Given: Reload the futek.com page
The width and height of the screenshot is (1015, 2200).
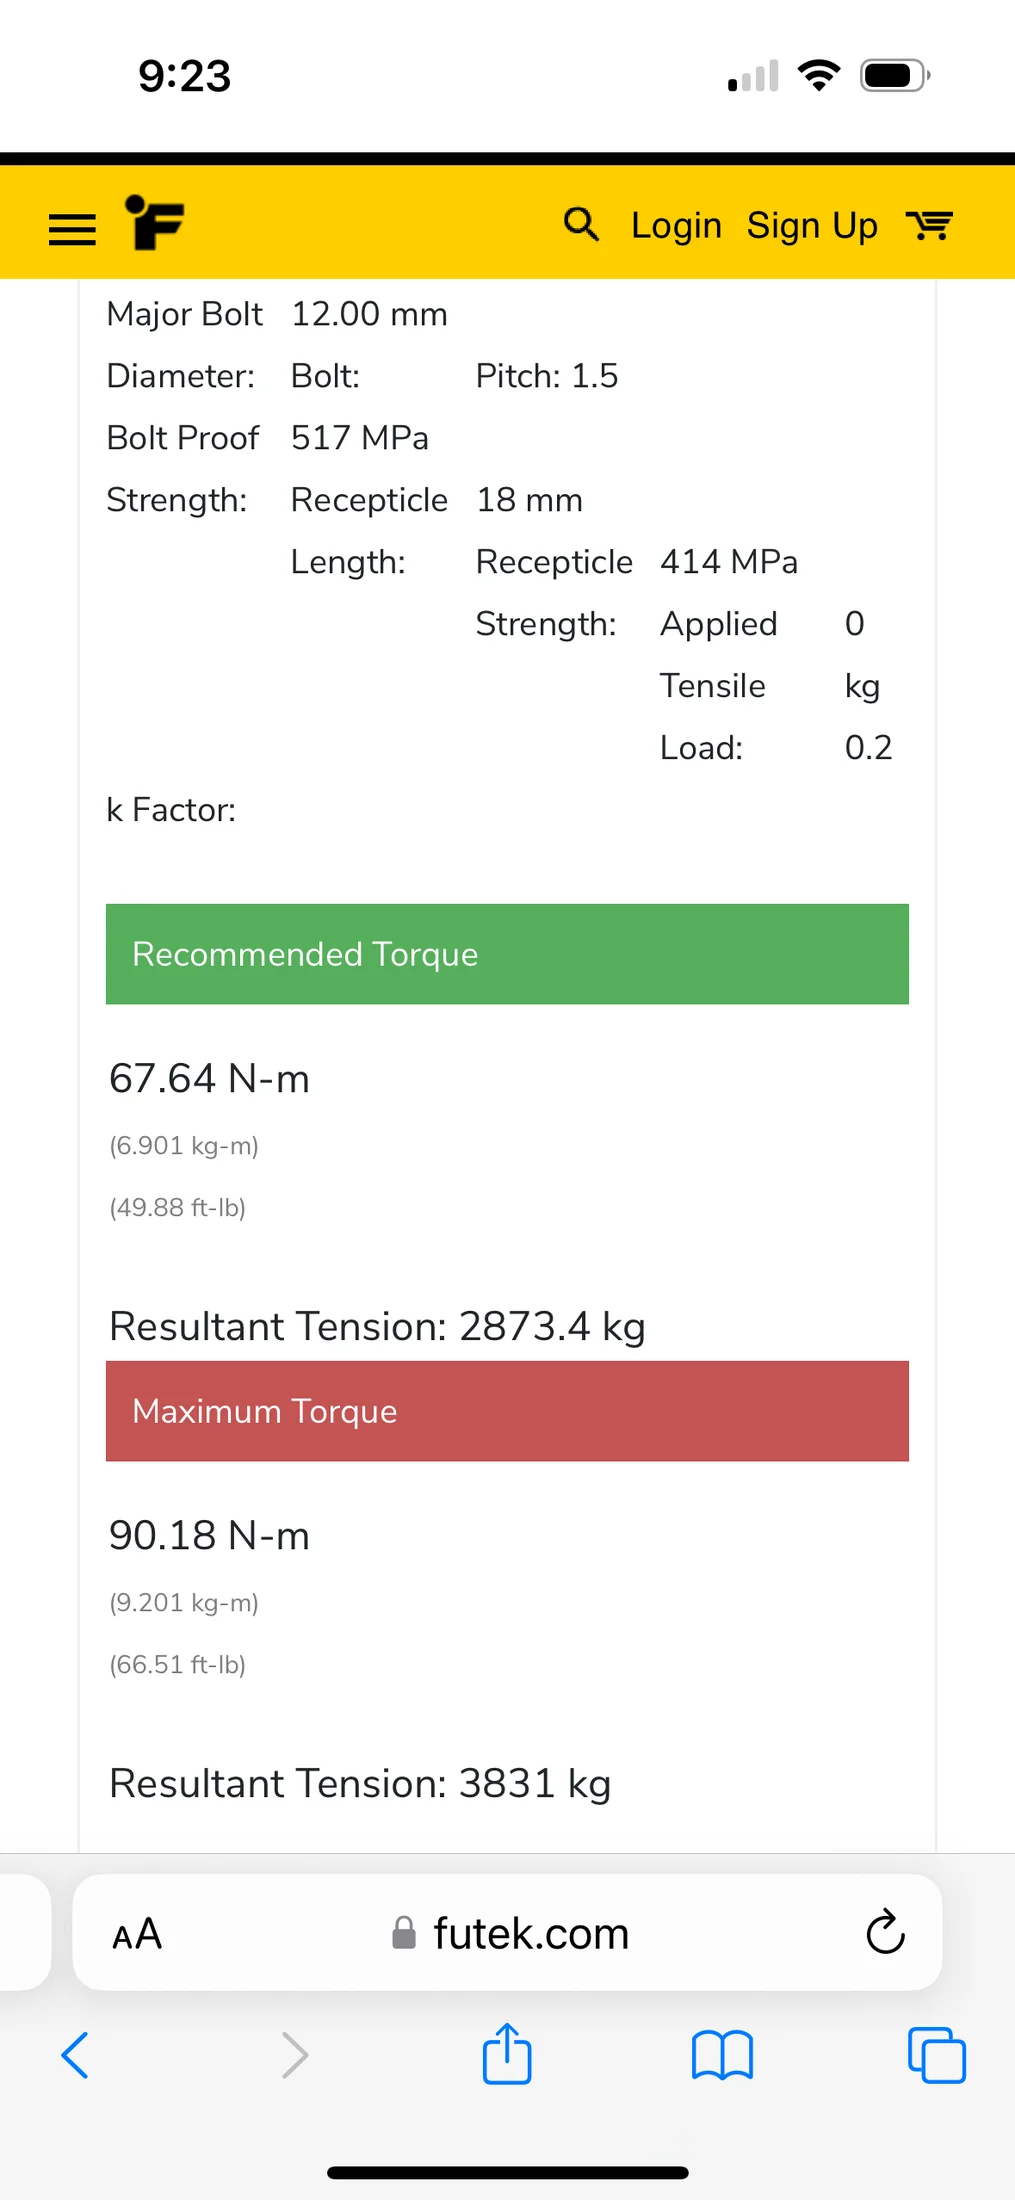Looking at the screenshot, I should [x=885, y=1932].
